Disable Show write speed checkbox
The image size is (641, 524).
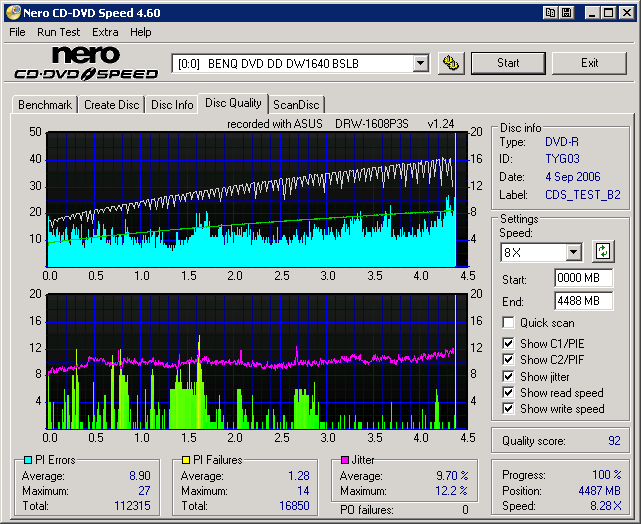(509, 409)
